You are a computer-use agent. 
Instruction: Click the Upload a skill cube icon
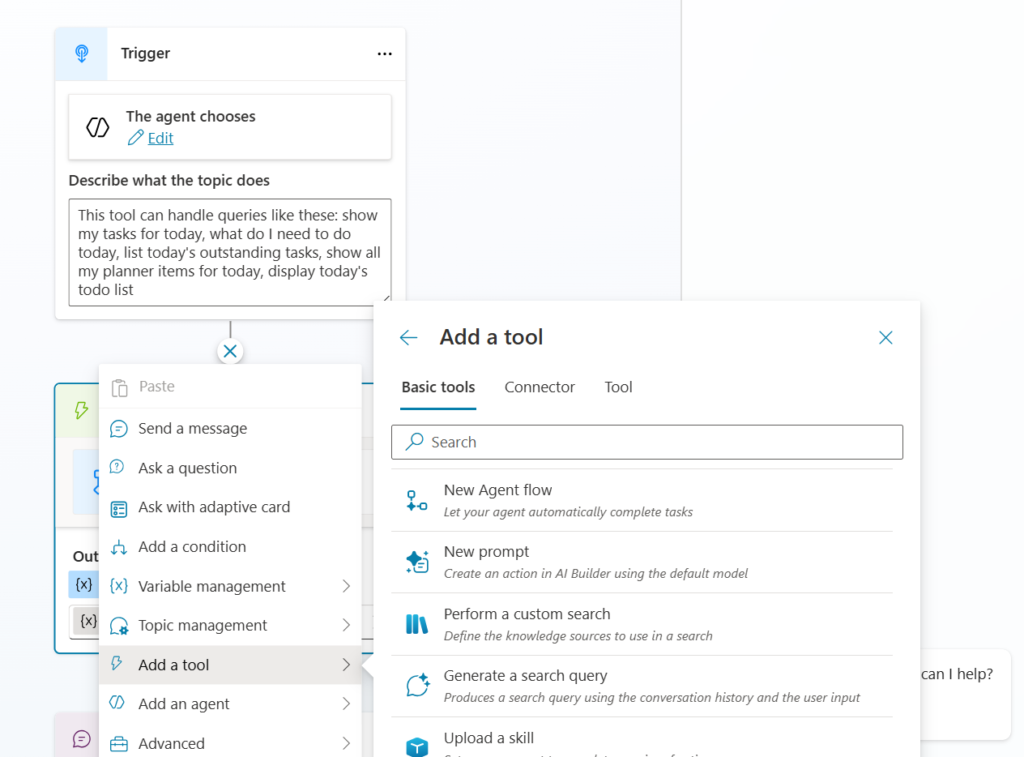417,747
